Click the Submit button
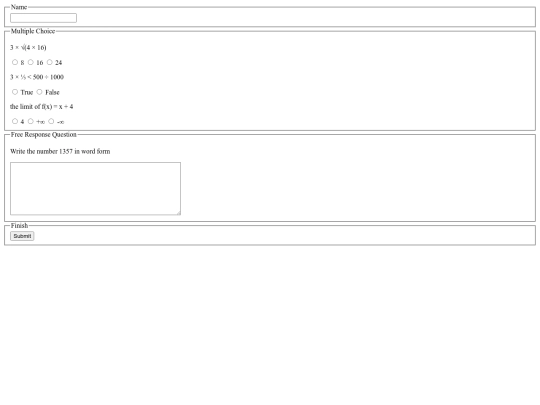Screen dimensions: 540x405 click(x=22, y=236)
